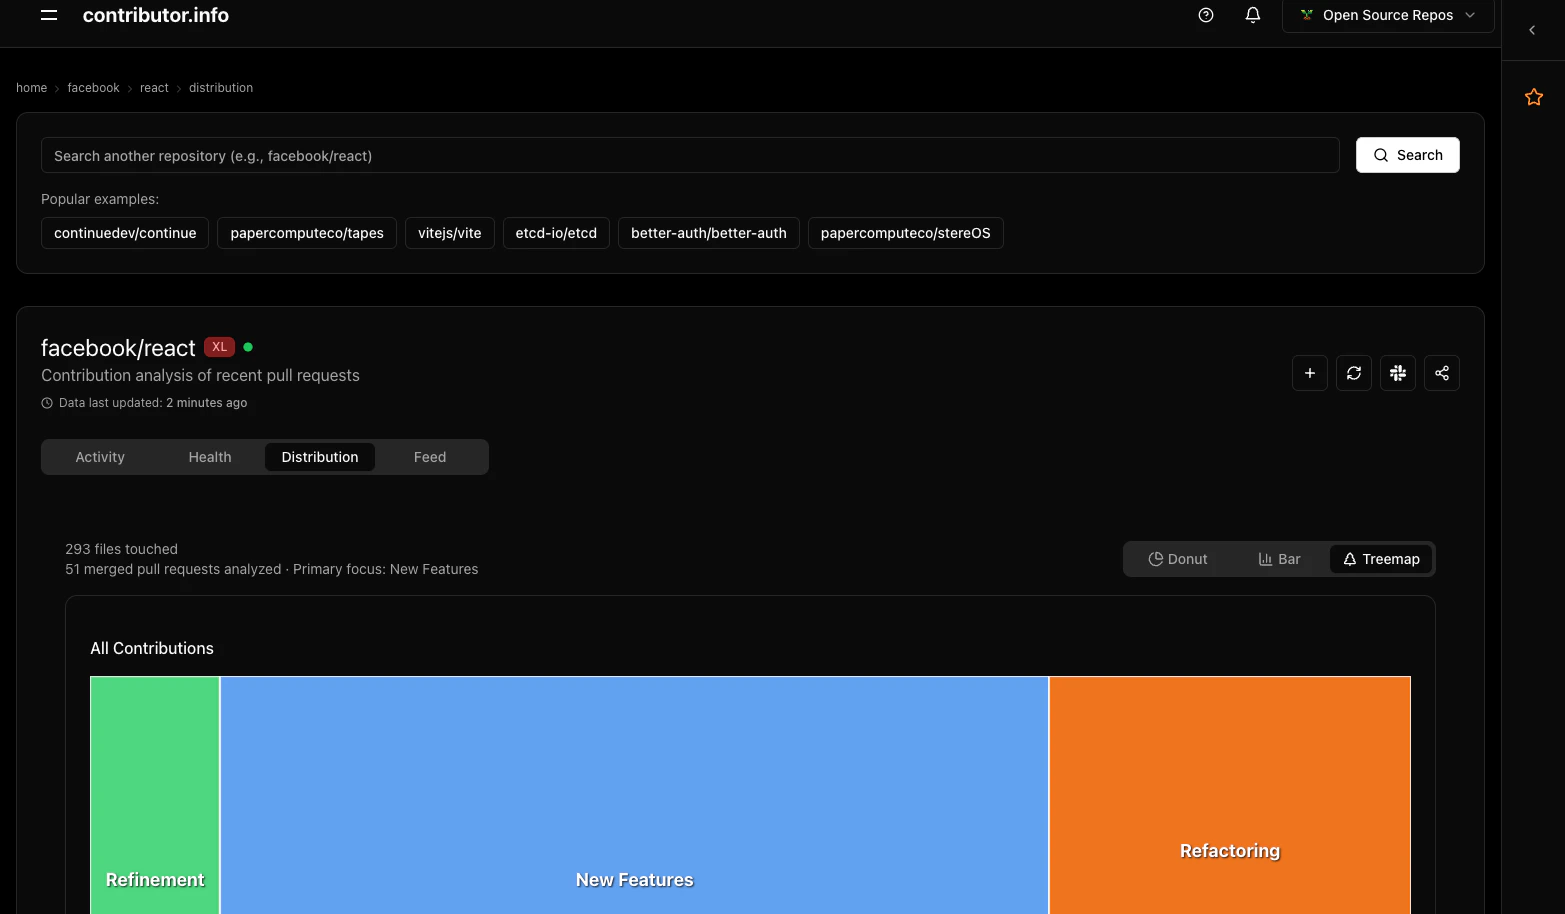Open the notifications bell
This screenshot has width=1565, height=914.
[1252, 15]
